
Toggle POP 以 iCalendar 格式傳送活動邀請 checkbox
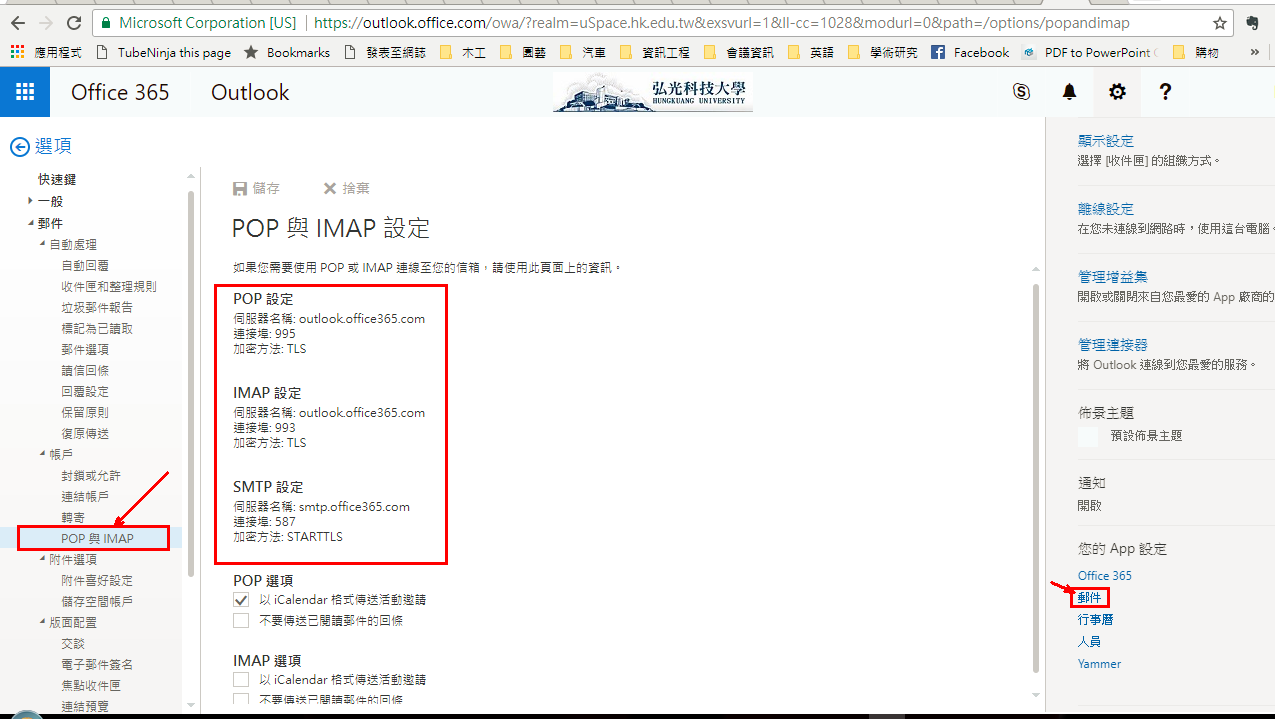coord(241,600)
